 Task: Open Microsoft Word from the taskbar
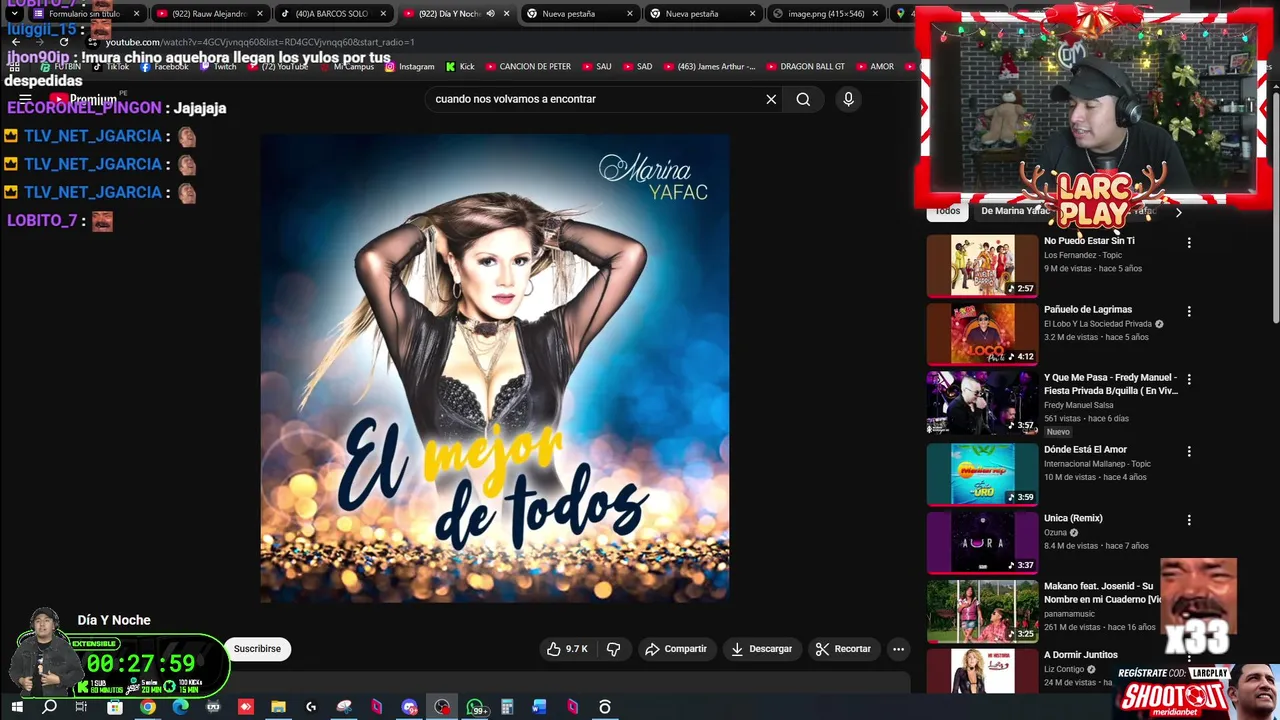[539, 707]
